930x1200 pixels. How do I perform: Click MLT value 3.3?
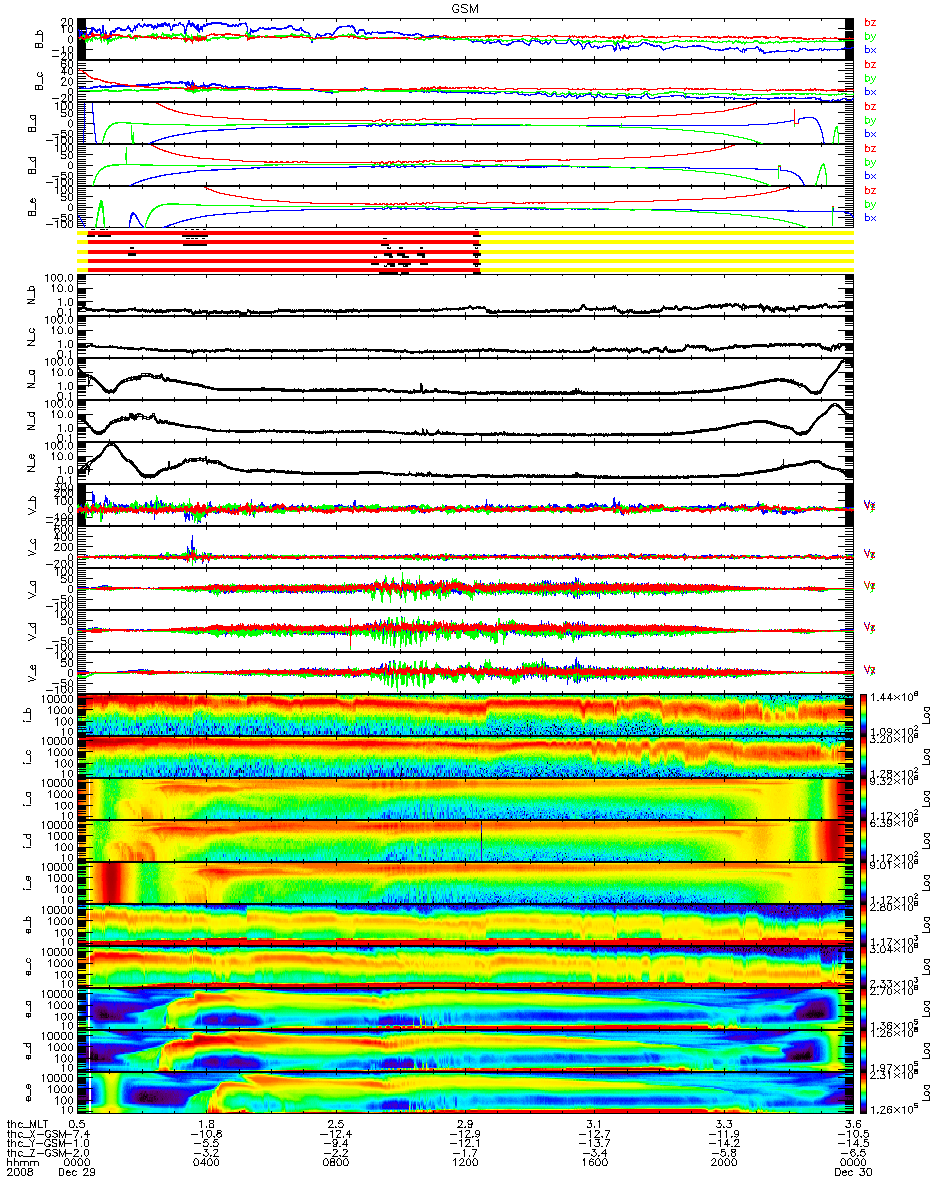click(x=723, y=1124)
